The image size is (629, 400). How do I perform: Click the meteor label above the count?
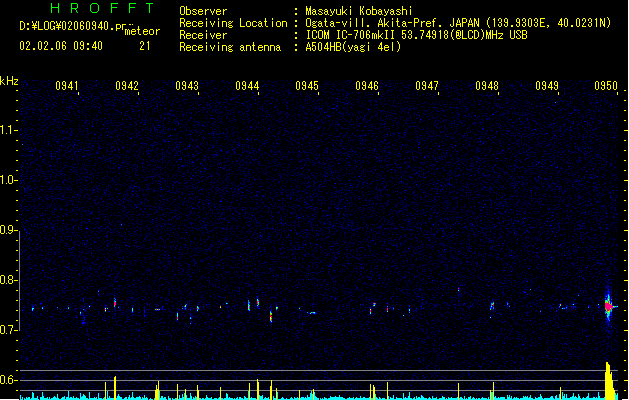pos(142,31)
